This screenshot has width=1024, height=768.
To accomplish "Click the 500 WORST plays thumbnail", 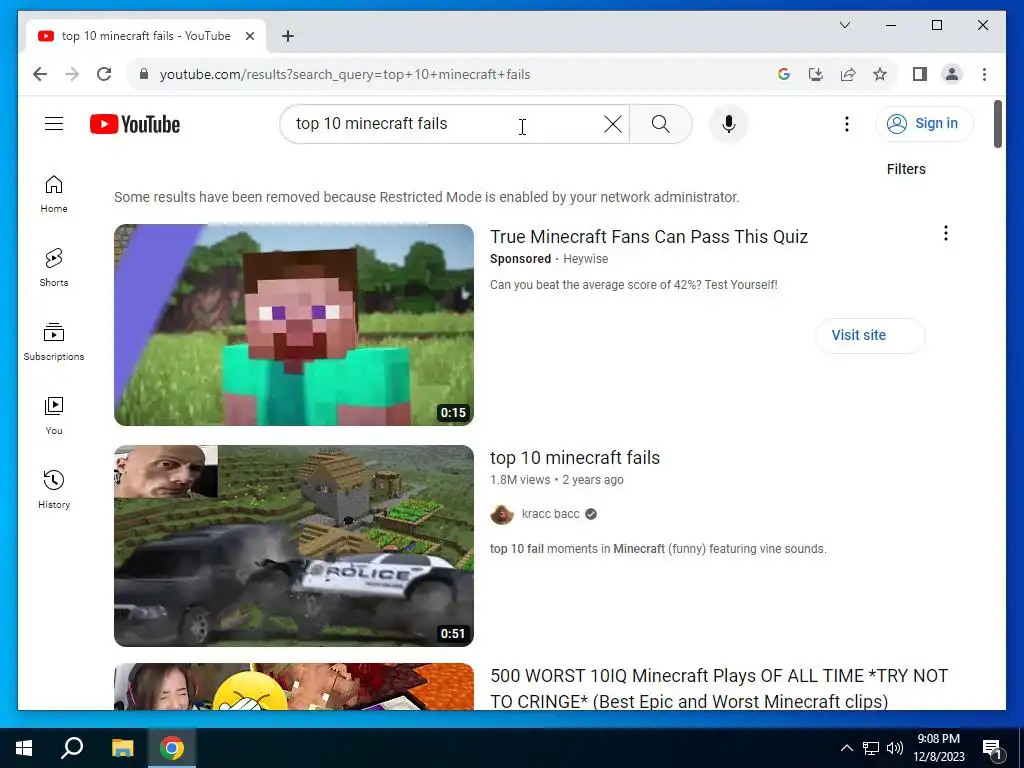I will click(294, 686).
